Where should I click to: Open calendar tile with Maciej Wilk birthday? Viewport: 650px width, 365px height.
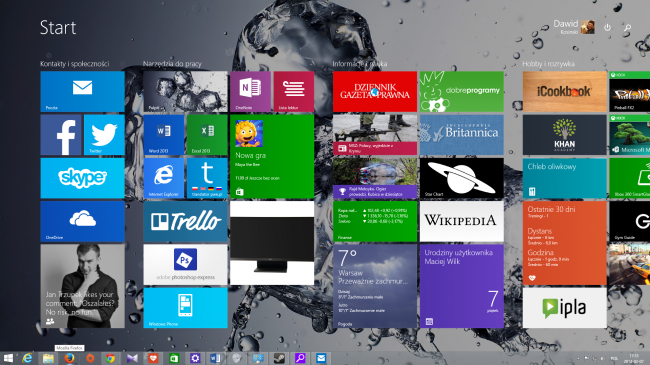462,286
